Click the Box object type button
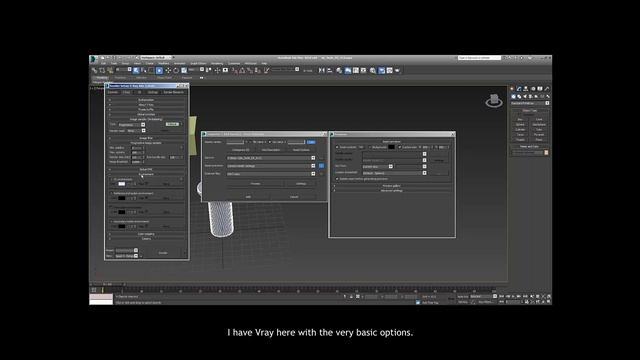 (520, 119)
